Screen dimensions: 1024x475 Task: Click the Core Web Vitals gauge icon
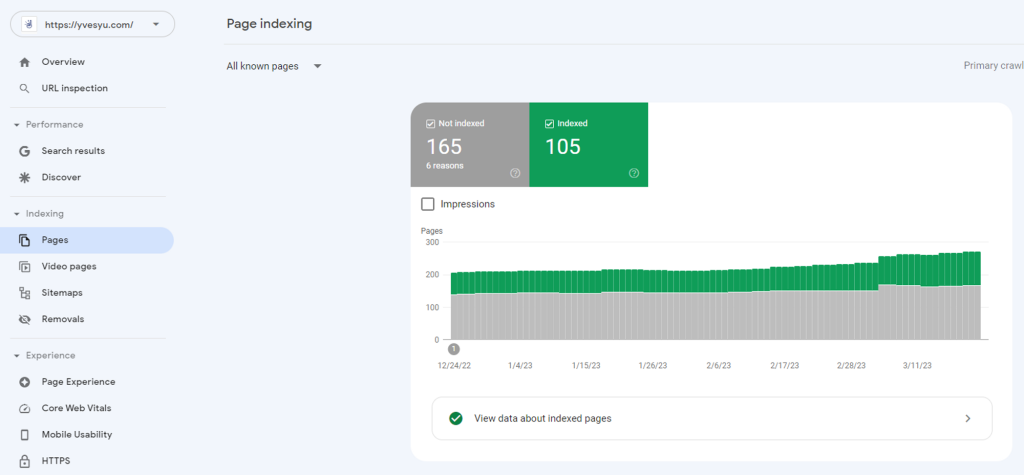(x=25, y=408)
